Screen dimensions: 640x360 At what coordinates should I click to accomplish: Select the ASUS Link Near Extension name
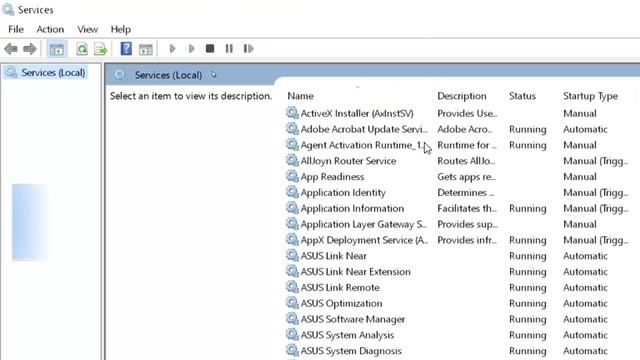356,272
